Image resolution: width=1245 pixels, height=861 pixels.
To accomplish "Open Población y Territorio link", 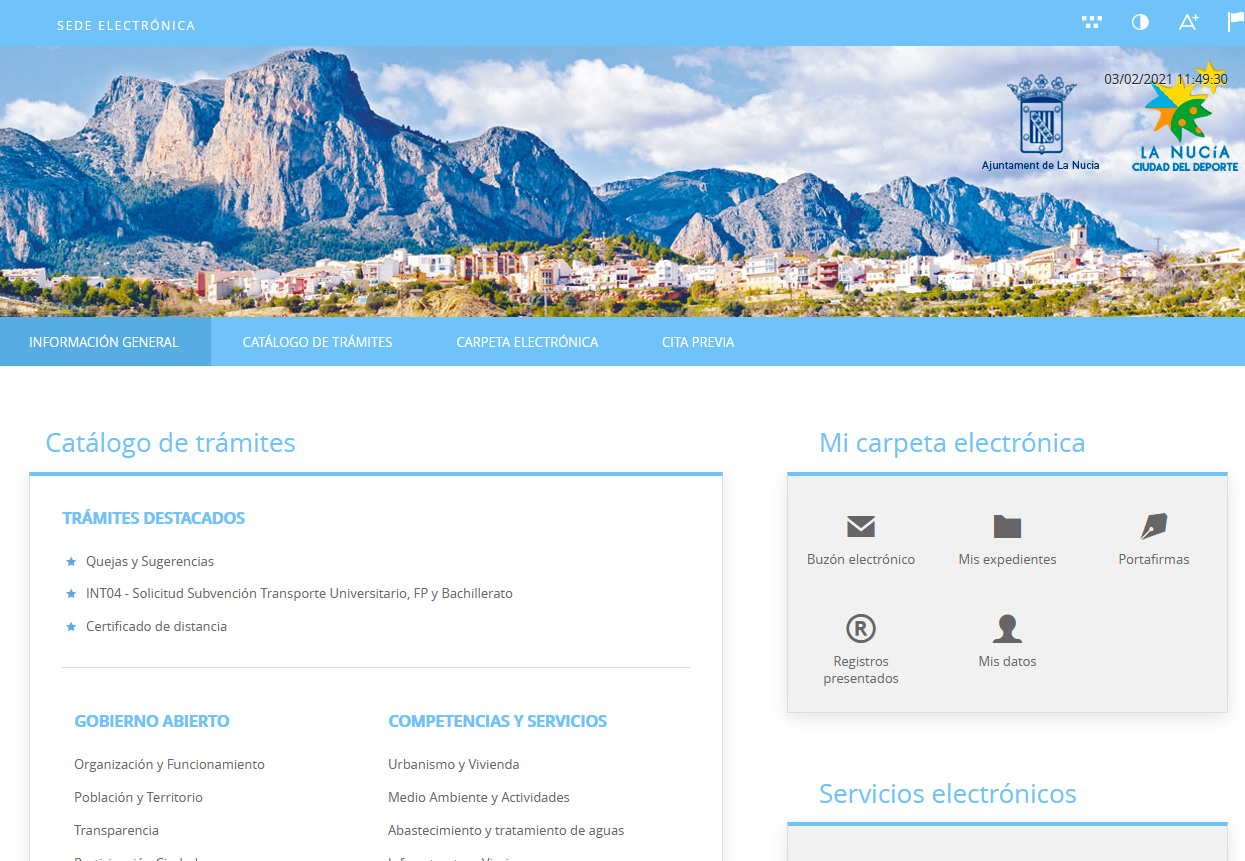I will (x=138, y=798).
